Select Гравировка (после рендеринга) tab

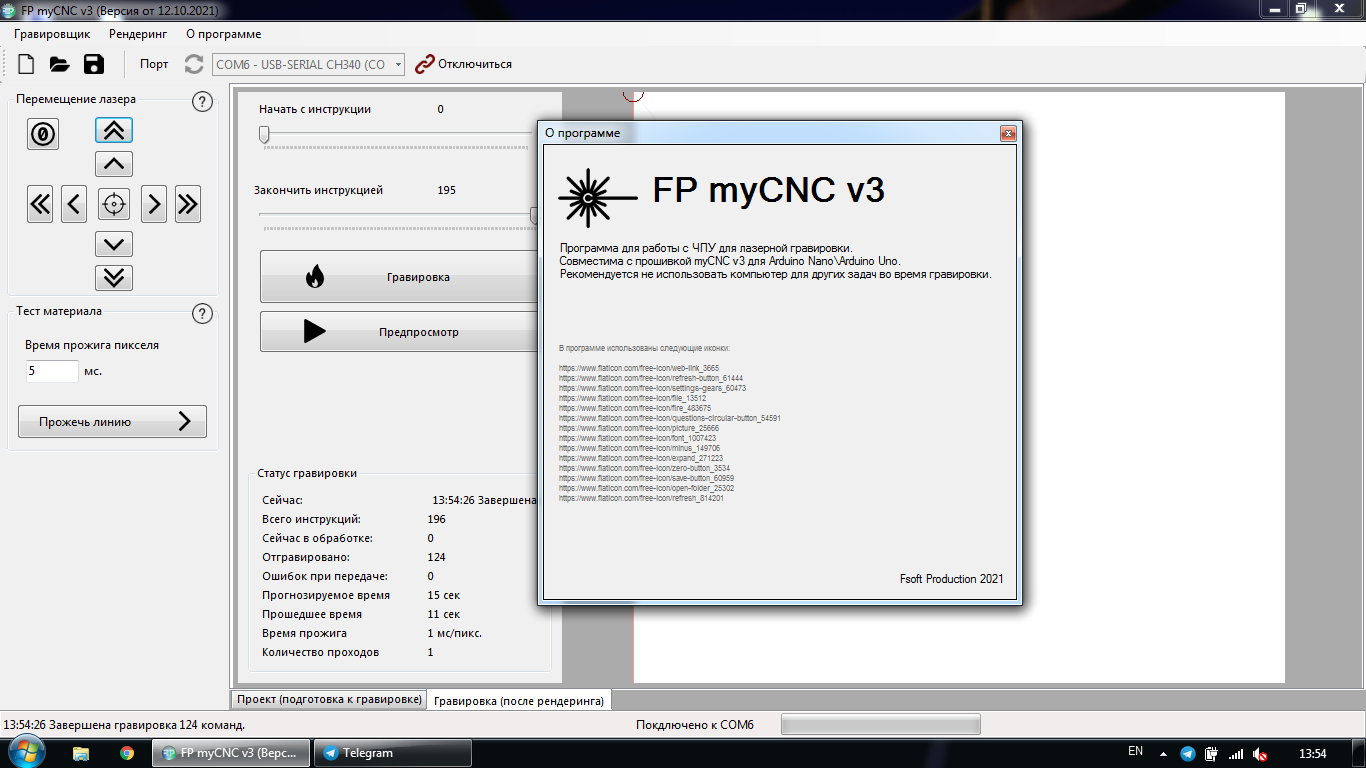(519, 700)
